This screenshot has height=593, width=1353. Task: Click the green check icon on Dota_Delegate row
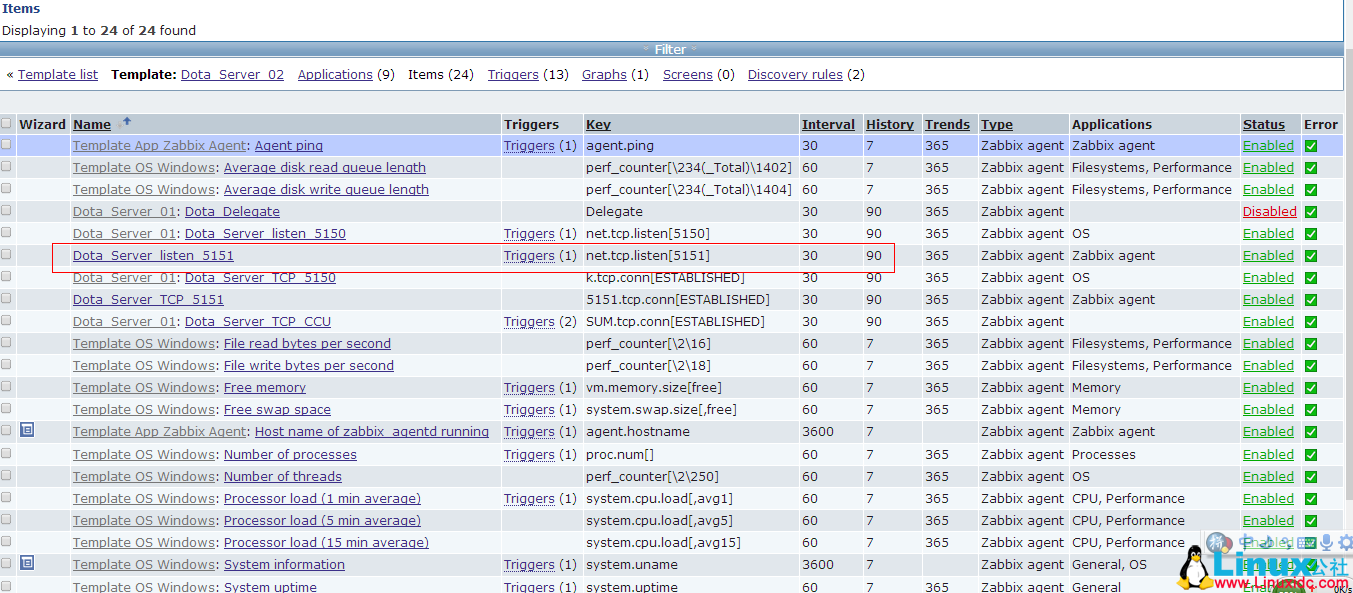[1310, 211]
